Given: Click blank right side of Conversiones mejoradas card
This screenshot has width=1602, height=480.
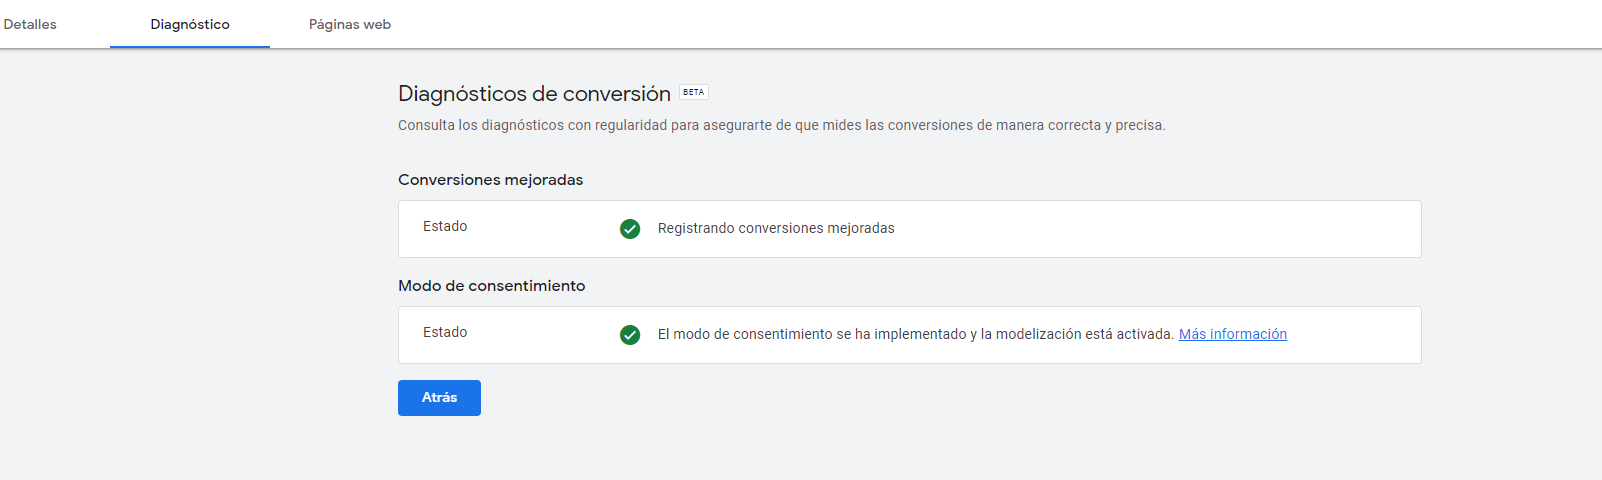Looking at the screenshot, I should [x=1200, y=229].
